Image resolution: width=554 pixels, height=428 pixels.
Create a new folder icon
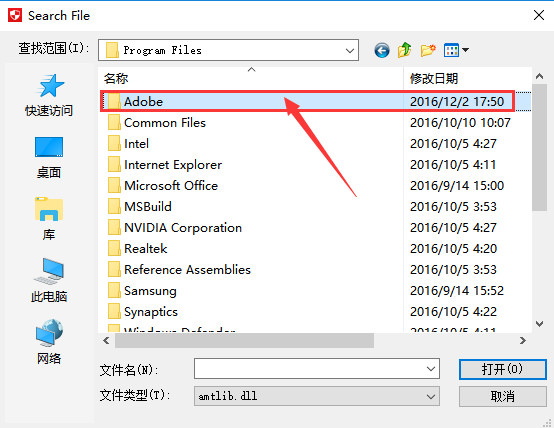click(x=428, y=51)
